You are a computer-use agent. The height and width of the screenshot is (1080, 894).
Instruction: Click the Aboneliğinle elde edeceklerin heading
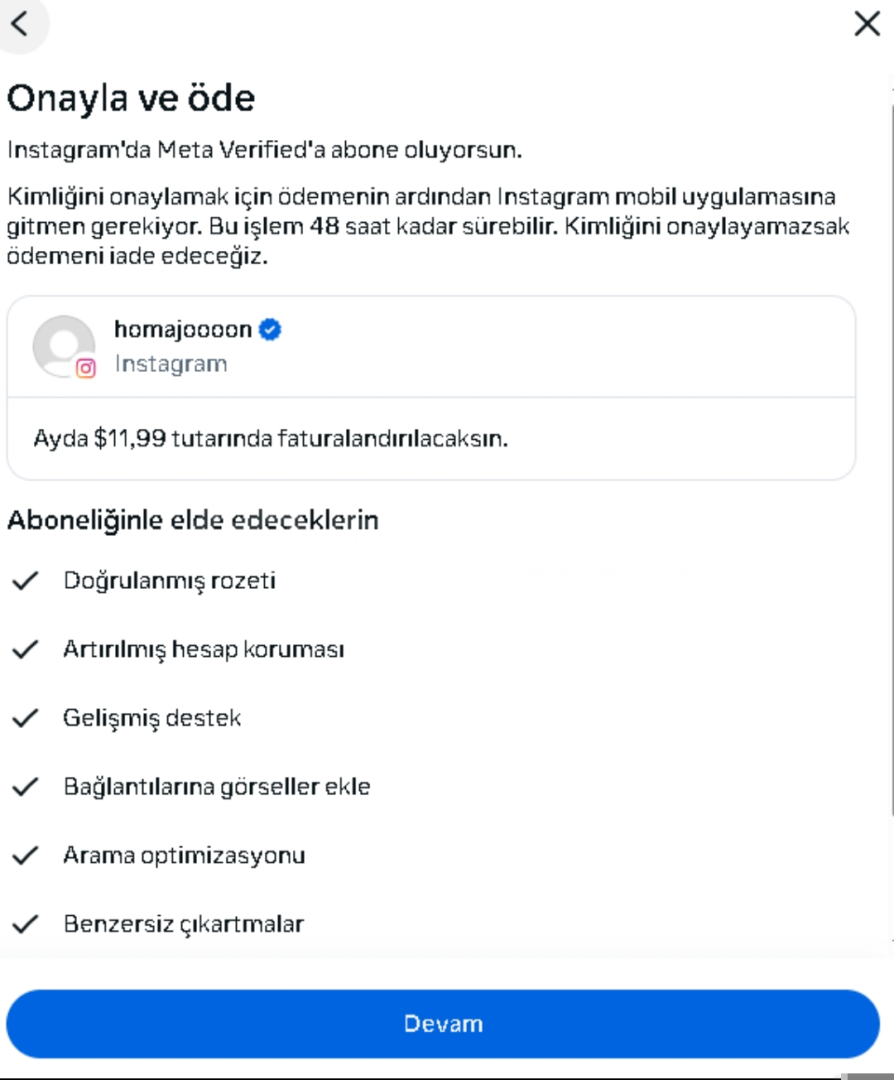coord(193,520)
